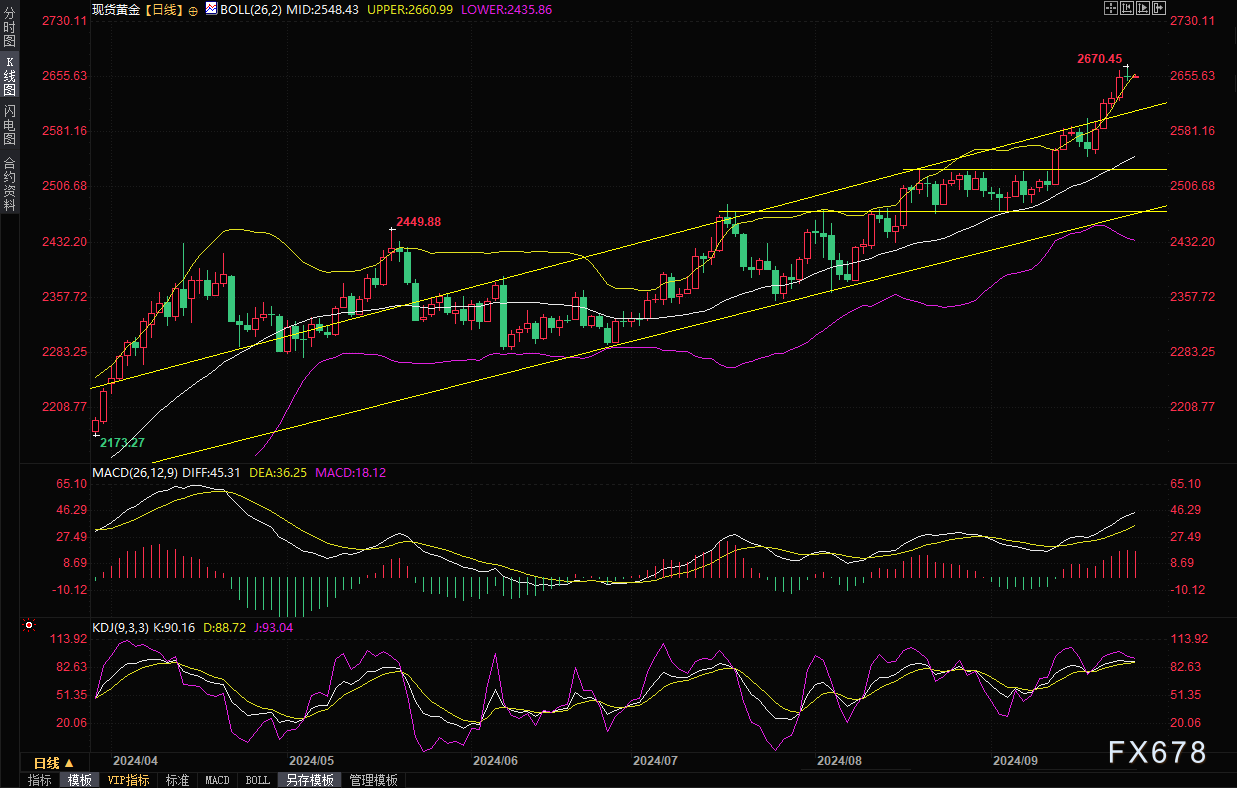Select the 模板 bottom tab
Viewport: 1237px width, 788px height.
(80, 780)
